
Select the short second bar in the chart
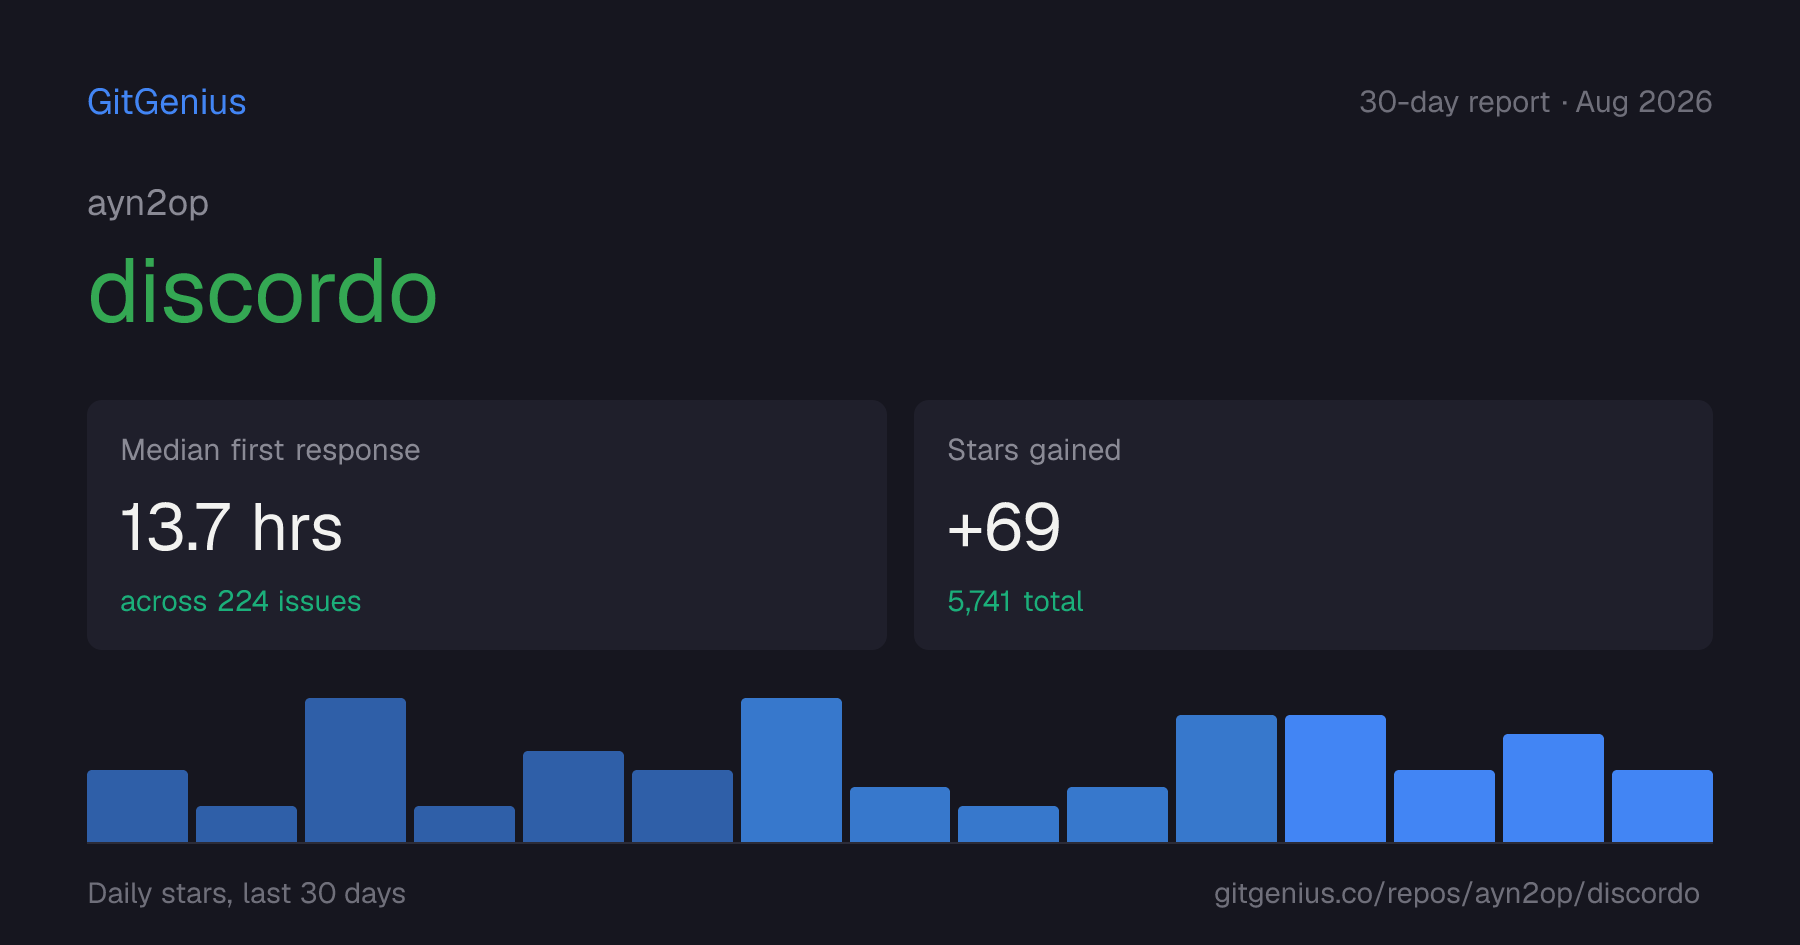pyautogui.click(x=246, y=824)
